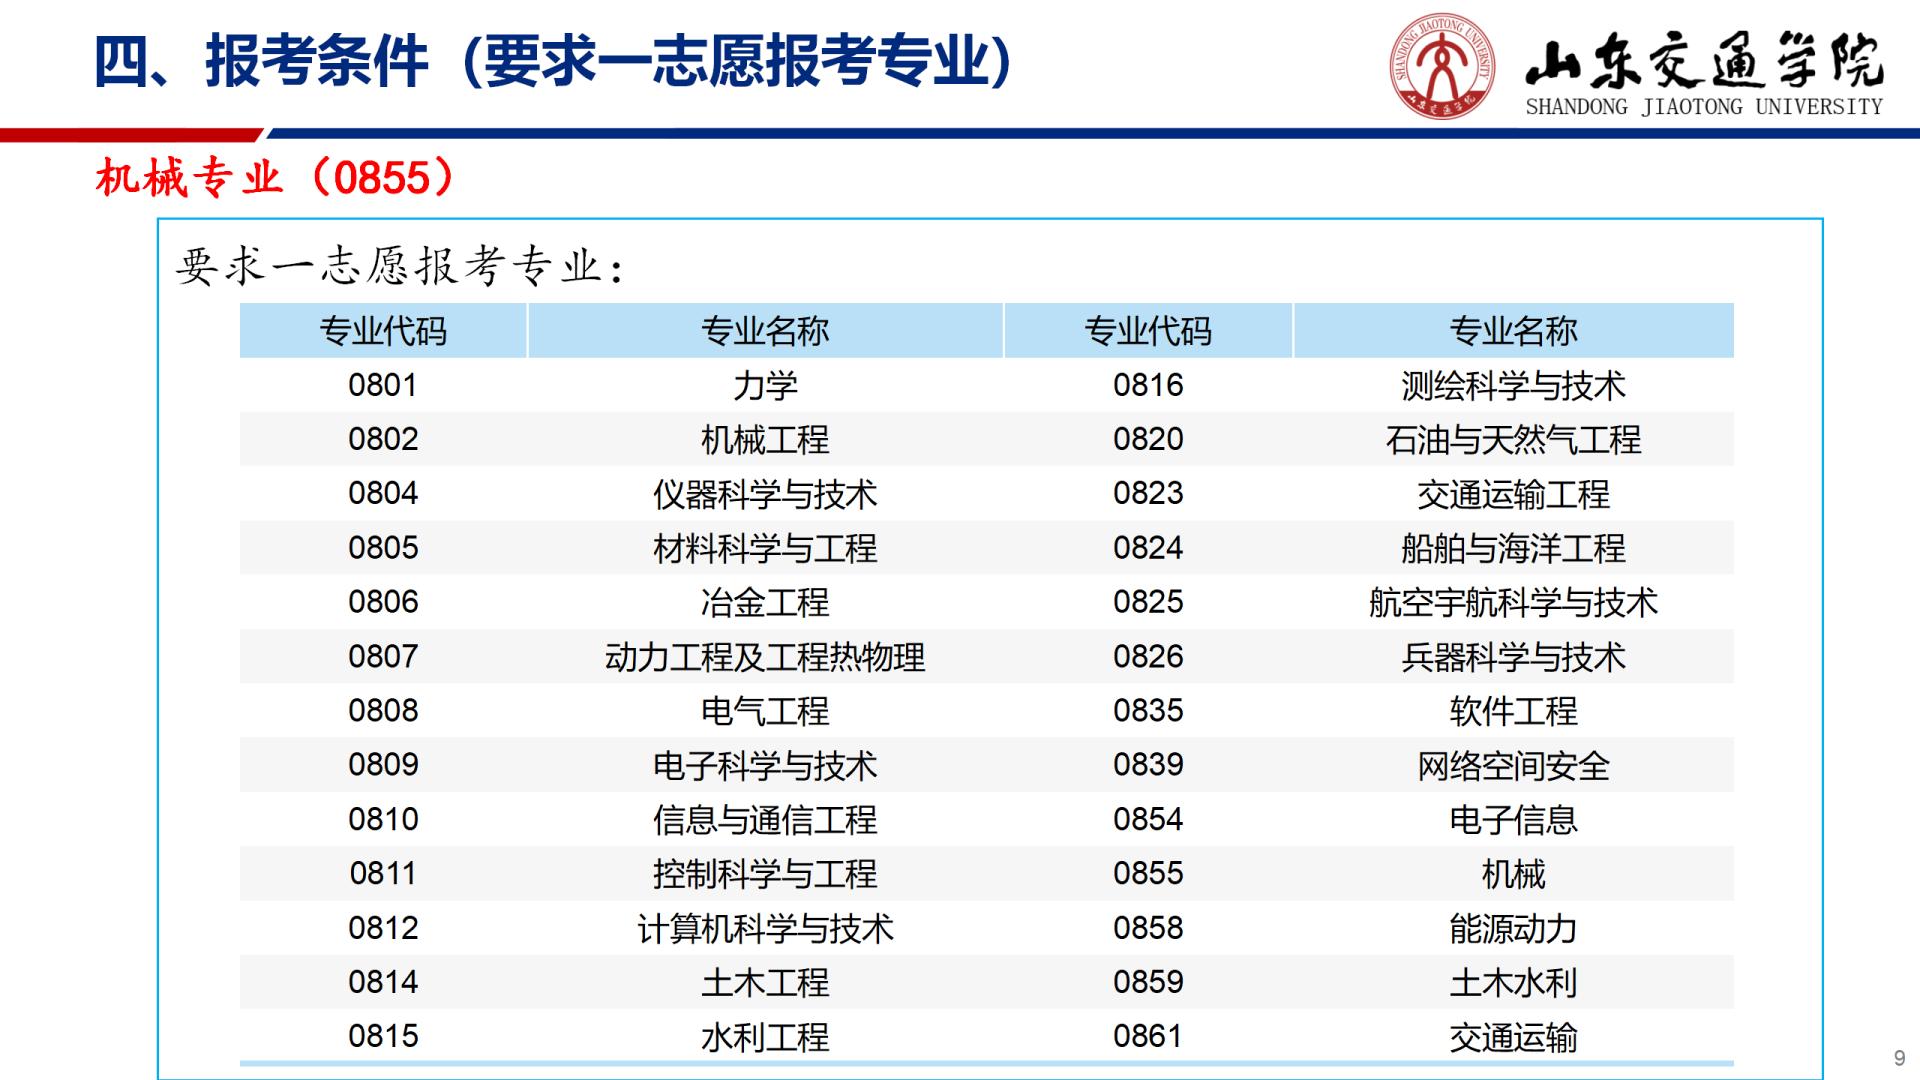Select the 计算机科学与技术 cell

[x=765, y=929]
